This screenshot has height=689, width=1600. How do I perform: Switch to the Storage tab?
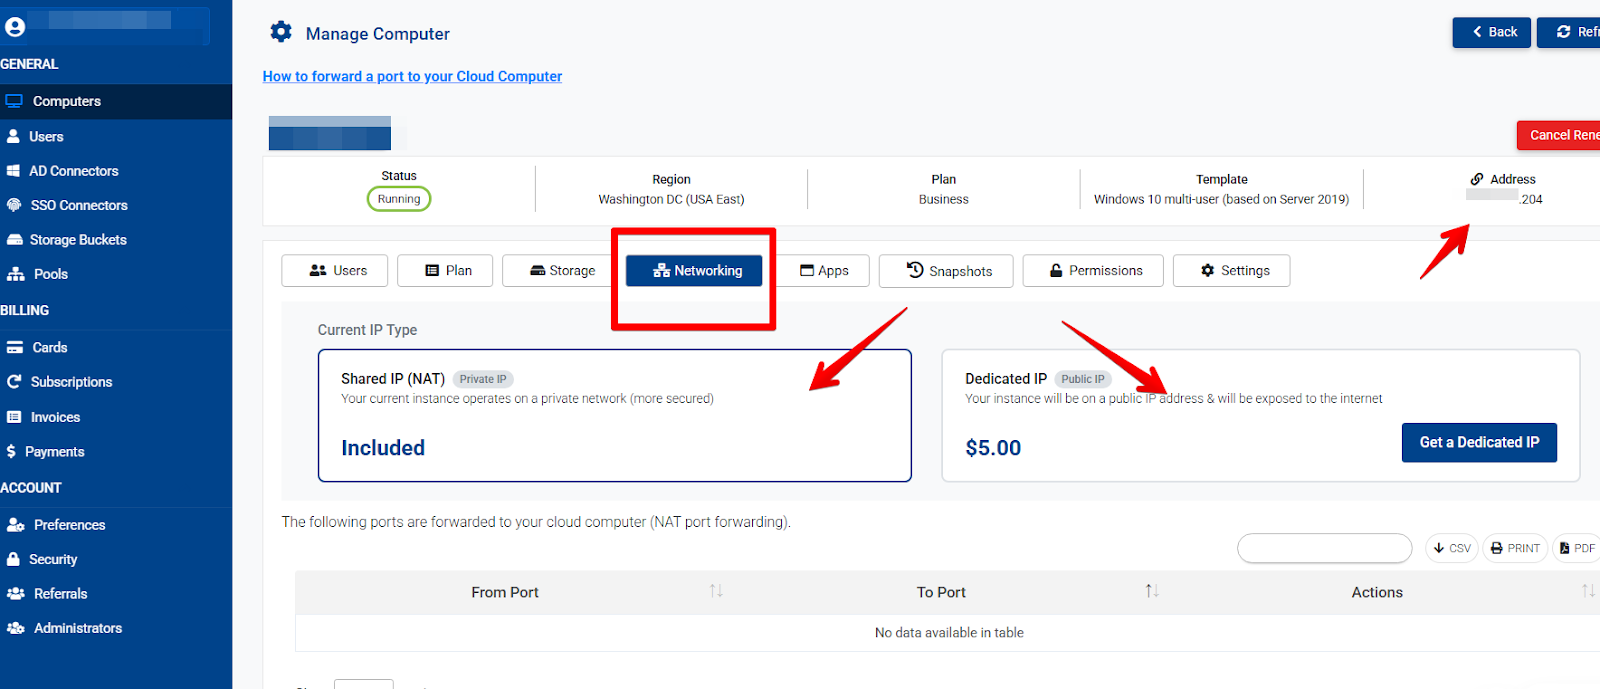[x=562, y=271]
